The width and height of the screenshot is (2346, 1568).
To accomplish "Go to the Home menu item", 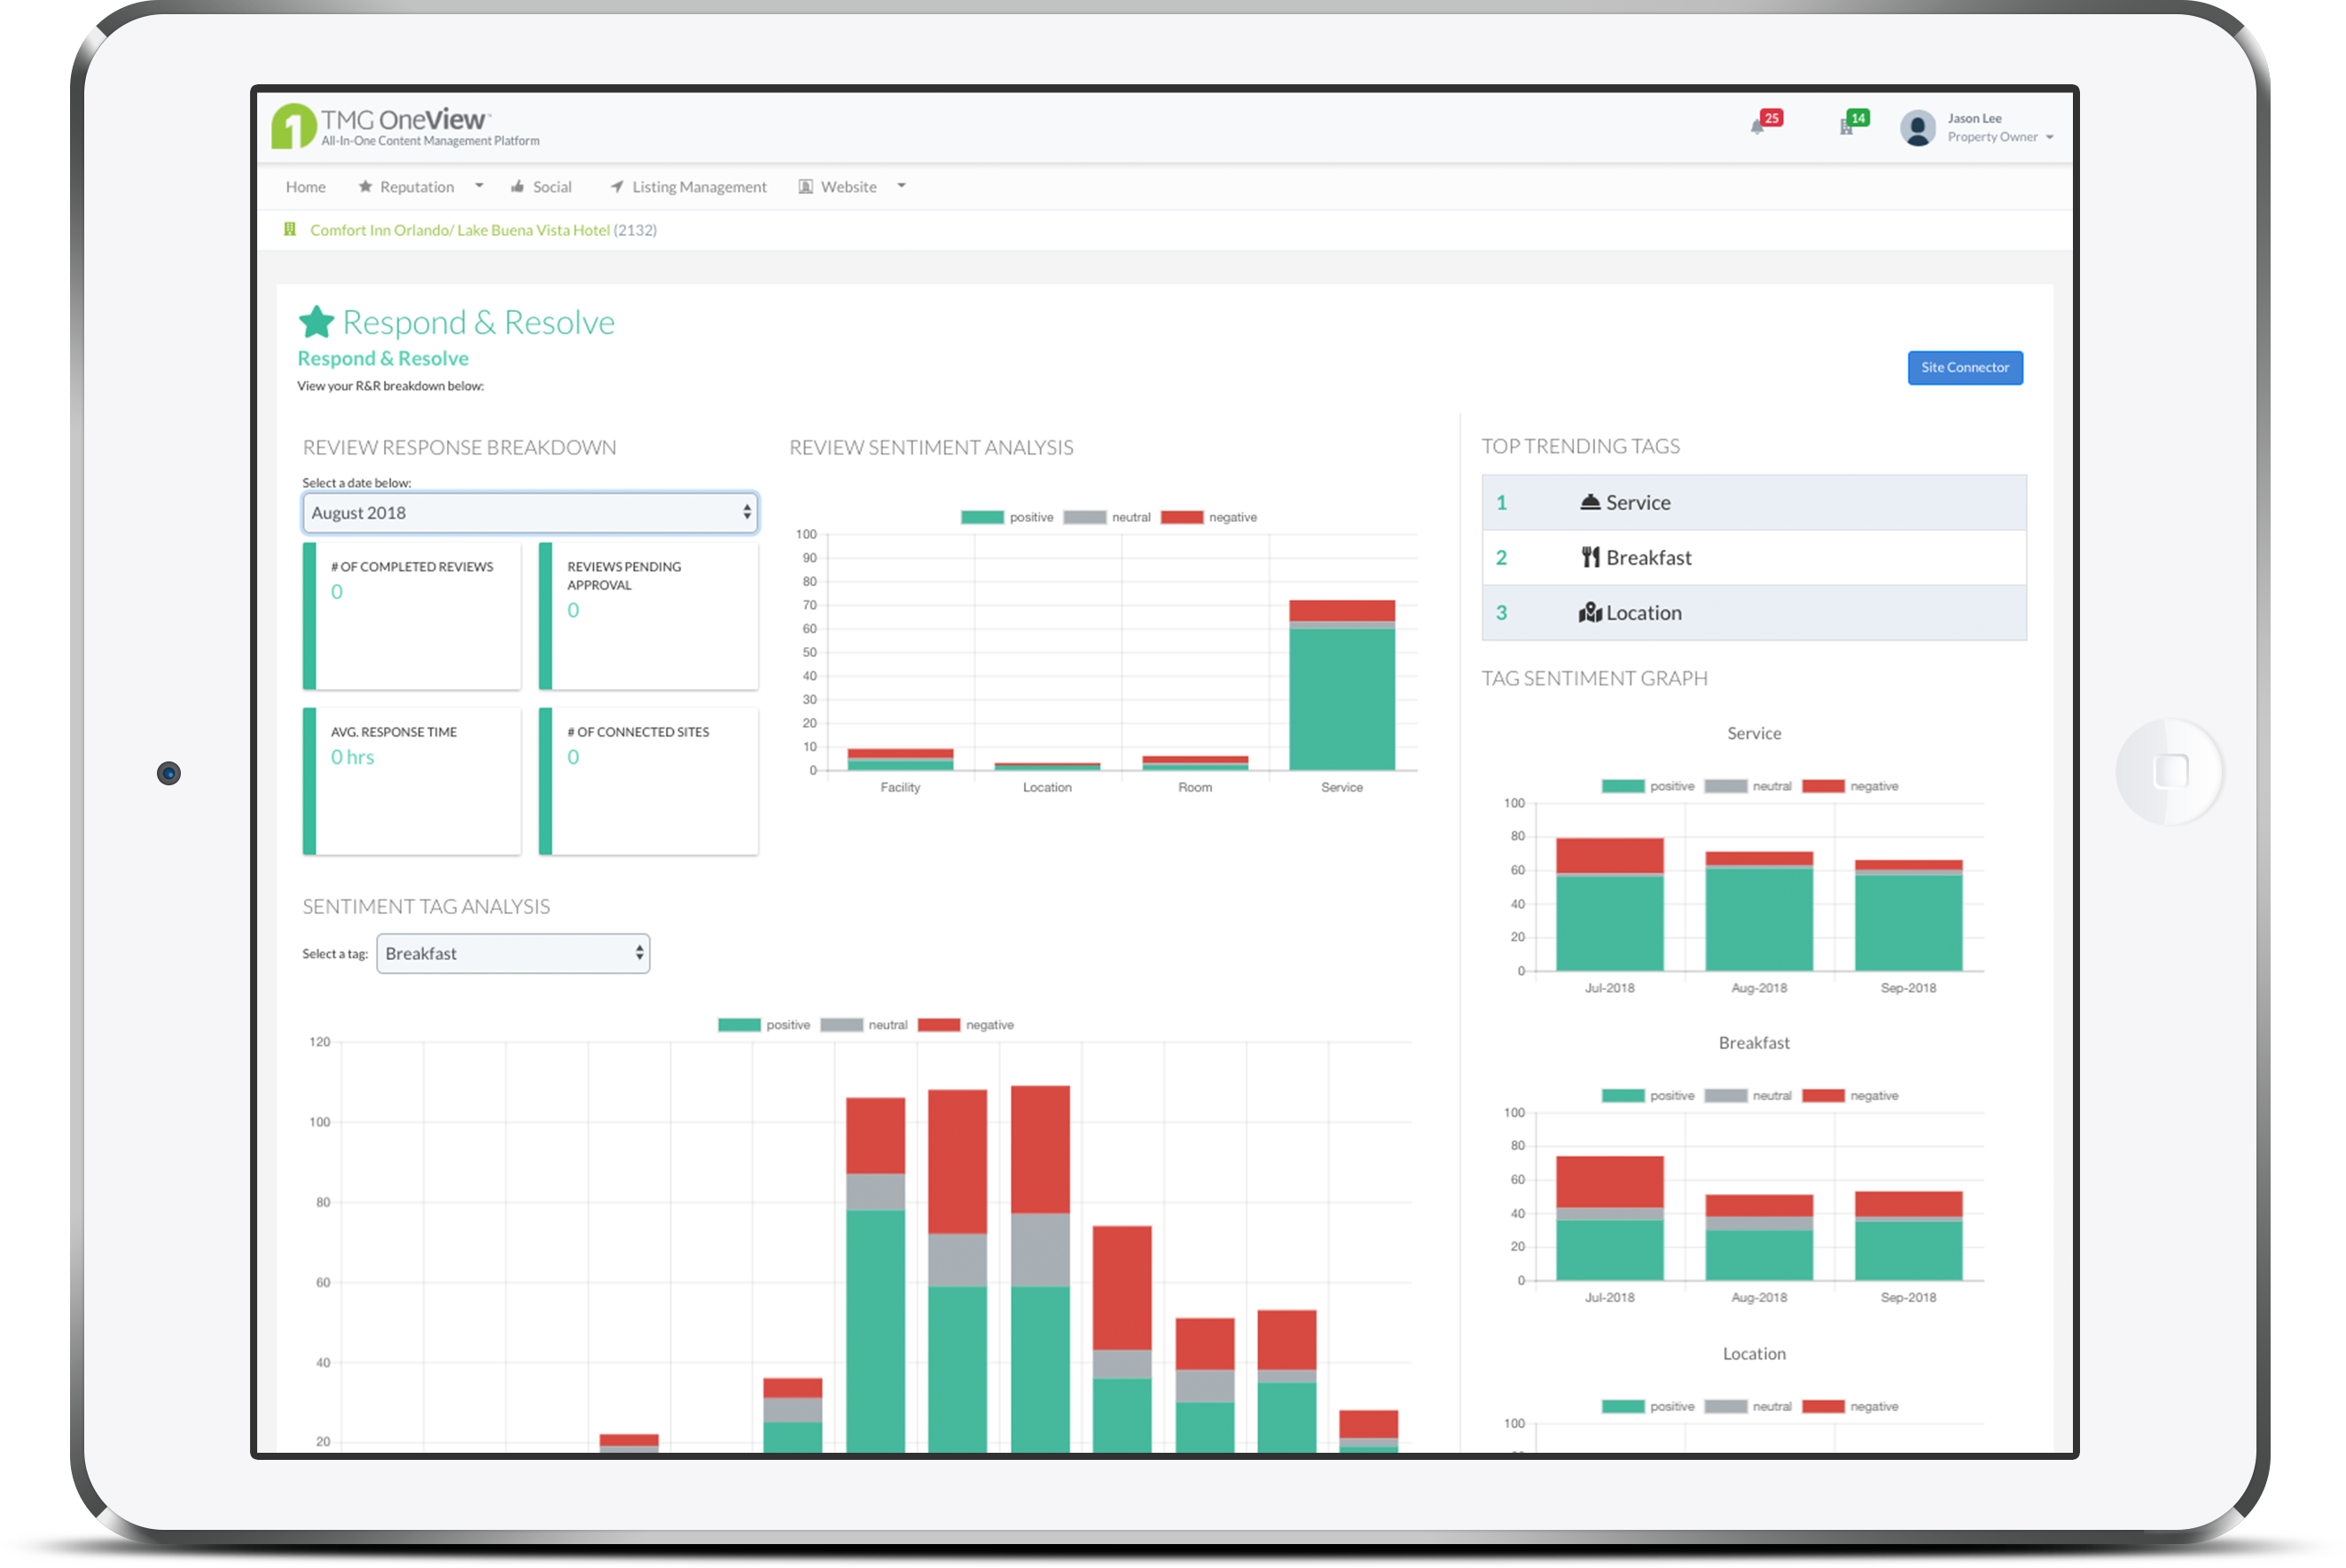I will (x=306, y=186).
